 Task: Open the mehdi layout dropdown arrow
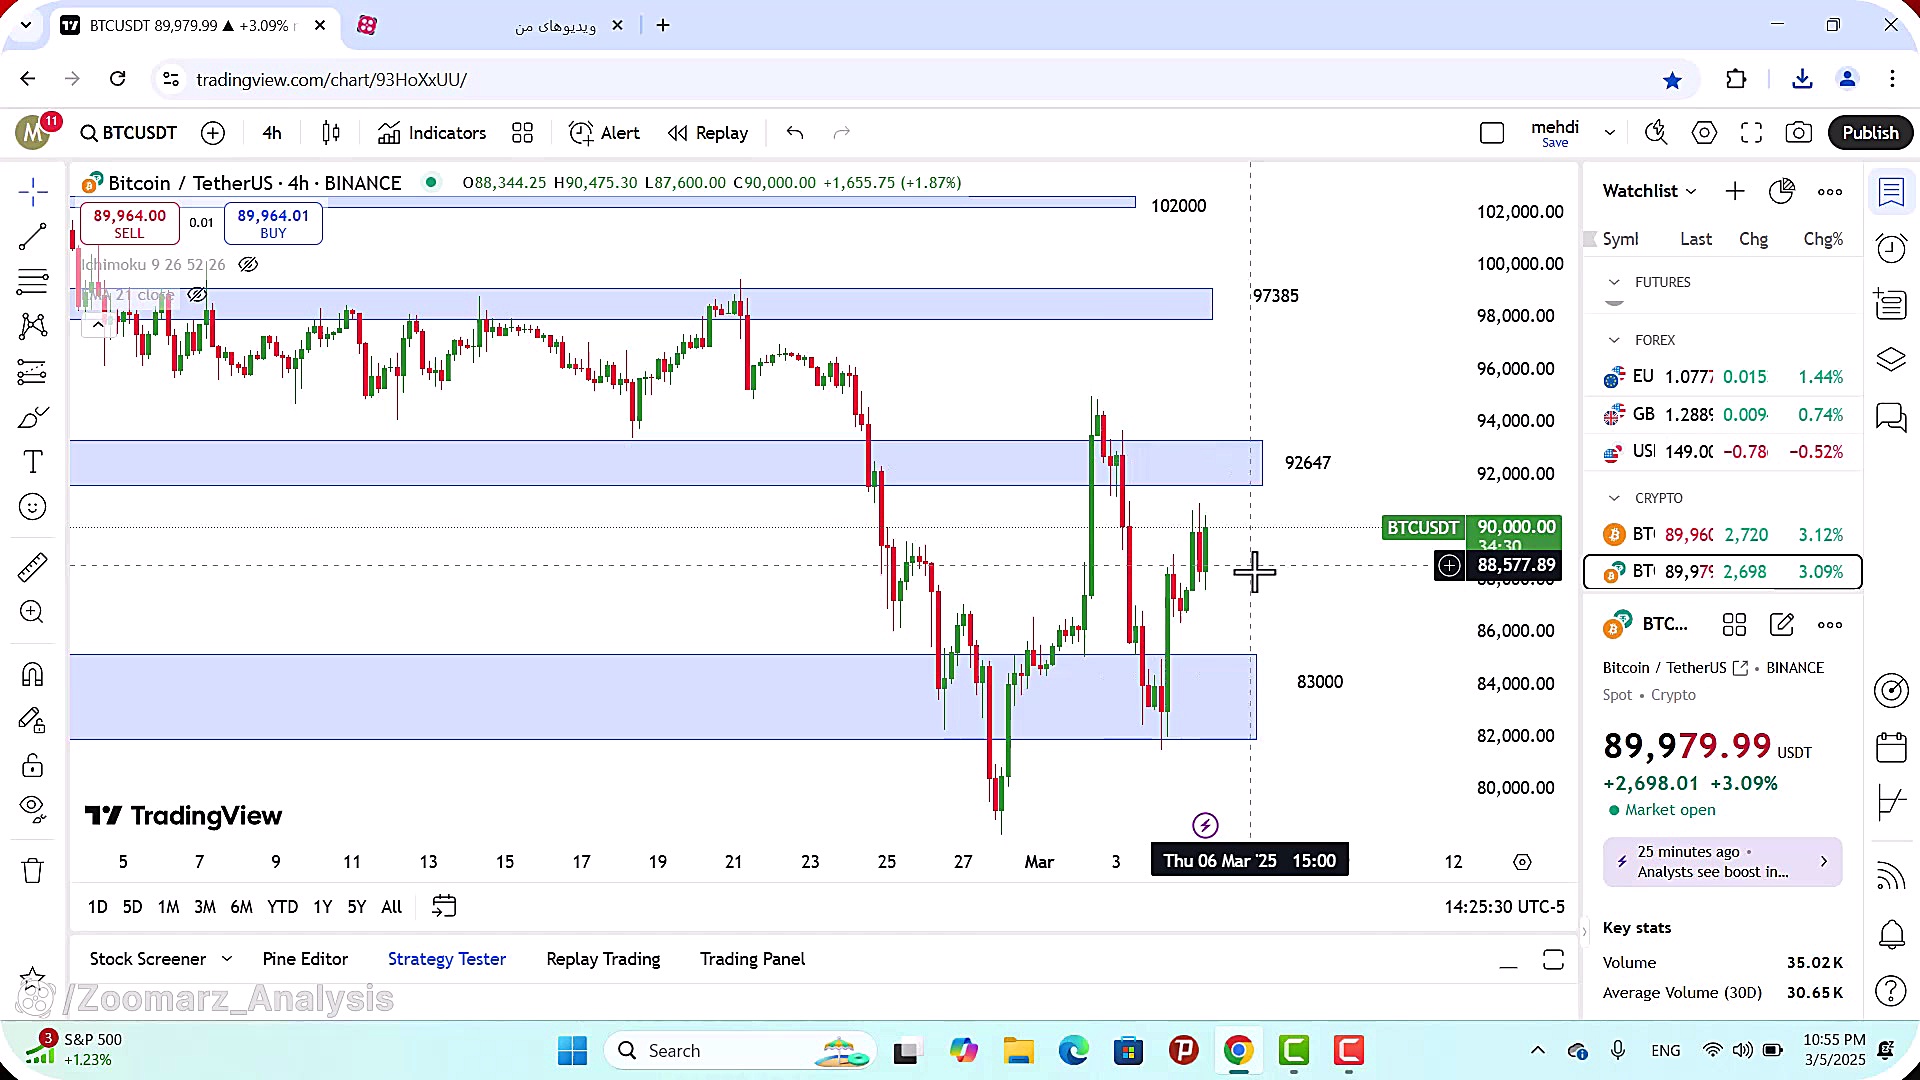tap(1609, 133)
